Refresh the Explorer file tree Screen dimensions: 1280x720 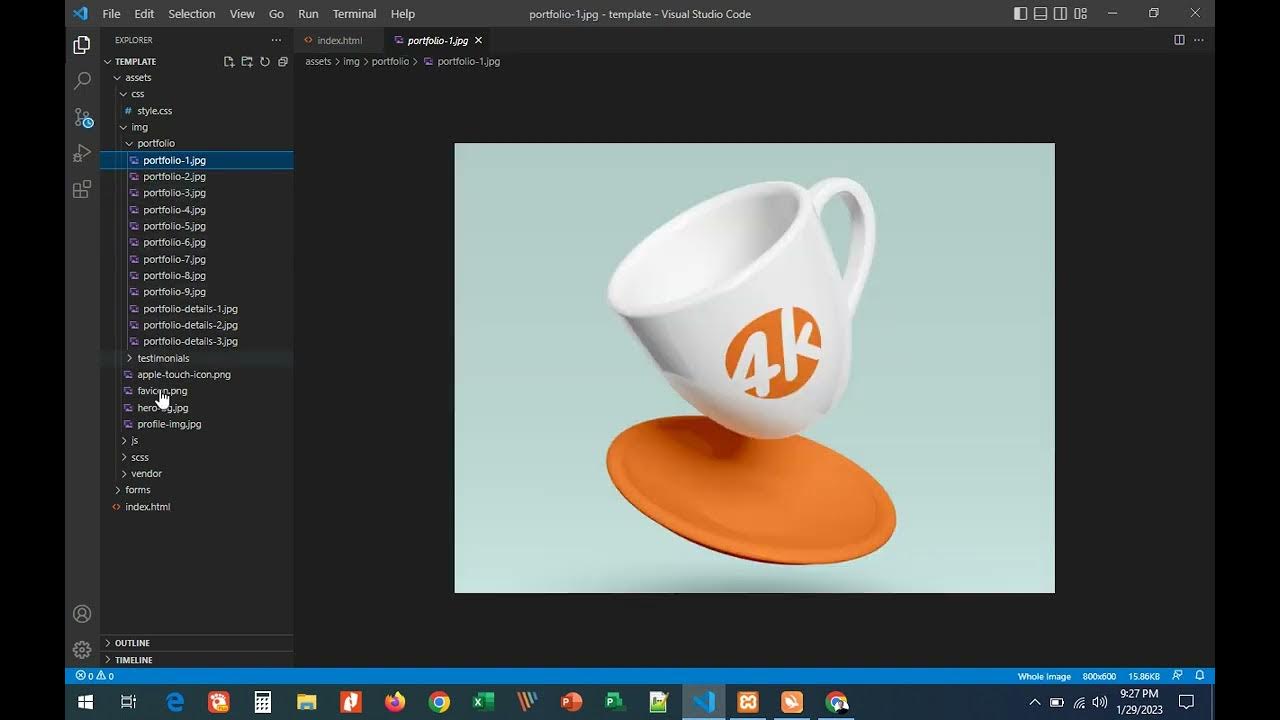(265, 62)
